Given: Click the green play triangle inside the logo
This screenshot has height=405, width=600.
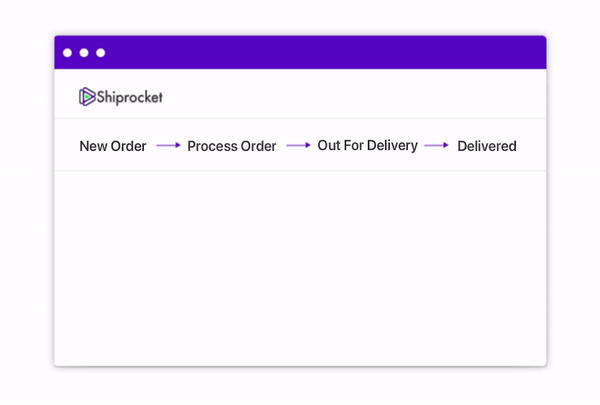Looking at the screenshot, I should pyautogui.click(x=88, y=97).
